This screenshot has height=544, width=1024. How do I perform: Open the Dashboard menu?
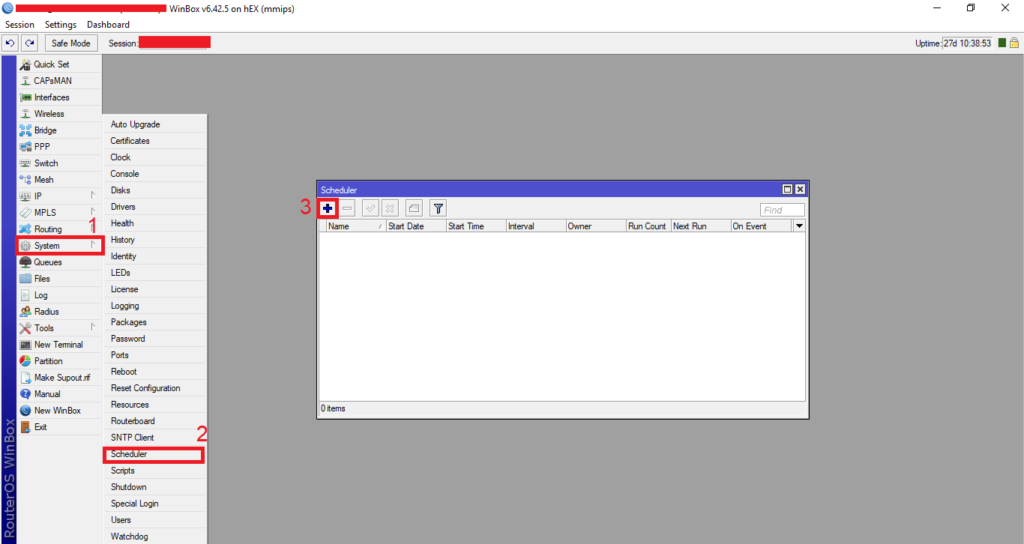(108, 24)
